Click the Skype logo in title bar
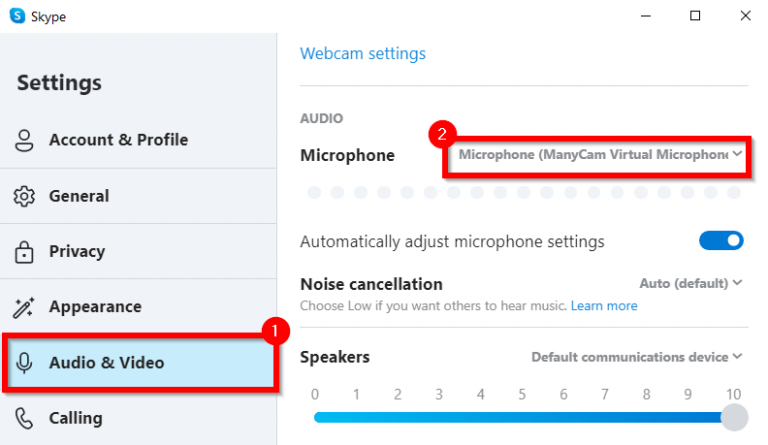The height and width of the screenshot is (445, 768). [17, 16]
